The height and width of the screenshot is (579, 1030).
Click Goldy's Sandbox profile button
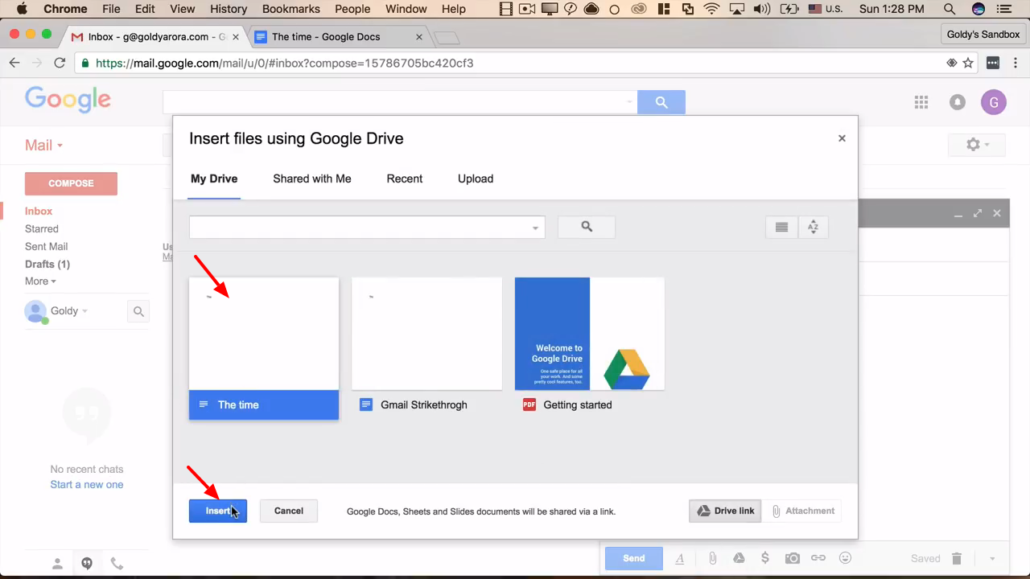pyautogui.click(x=983, y=34)
